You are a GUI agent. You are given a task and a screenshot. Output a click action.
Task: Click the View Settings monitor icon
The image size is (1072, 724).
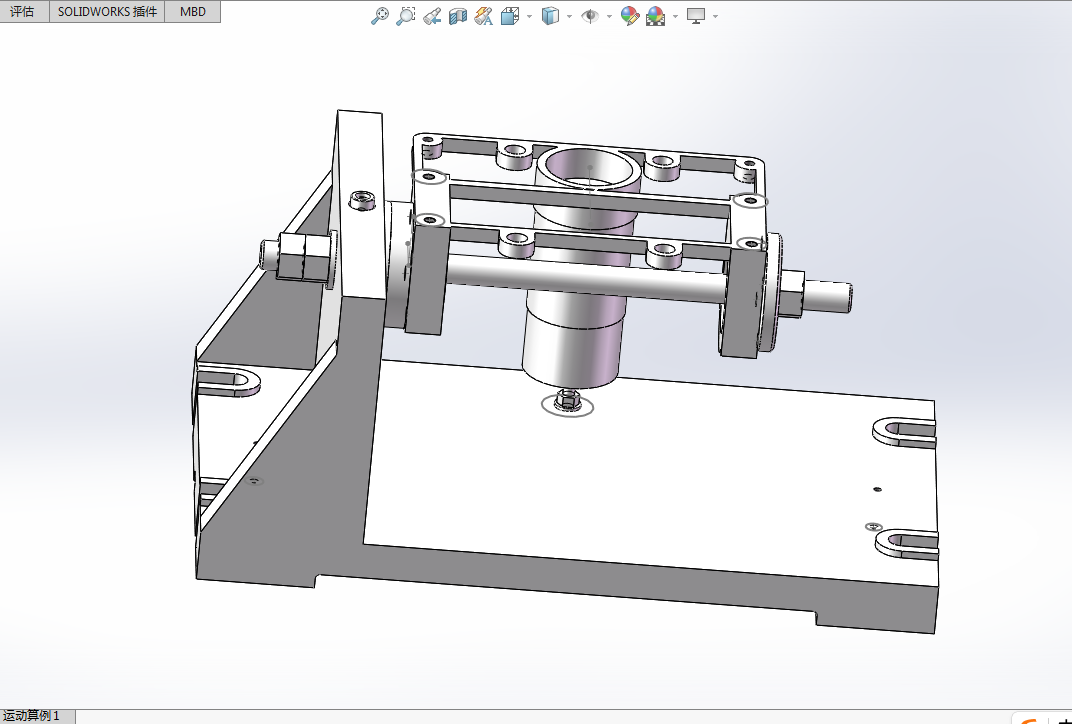[x=696, y=16]
